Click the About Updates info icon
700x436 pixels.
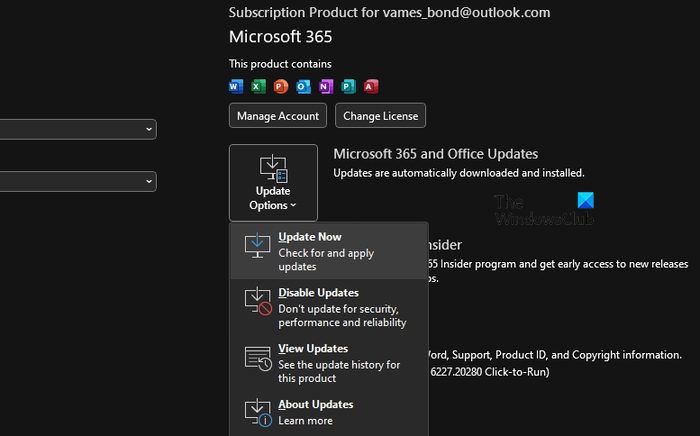click(258, 412)
